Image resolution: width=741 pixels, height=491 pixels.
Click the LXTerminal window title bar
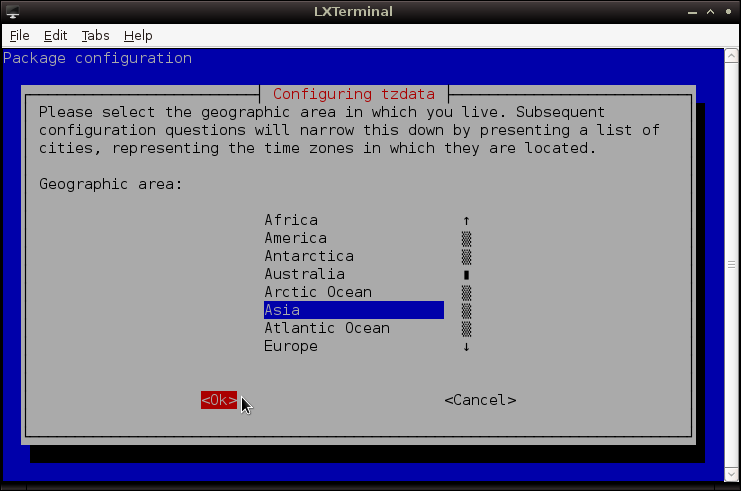370,11
